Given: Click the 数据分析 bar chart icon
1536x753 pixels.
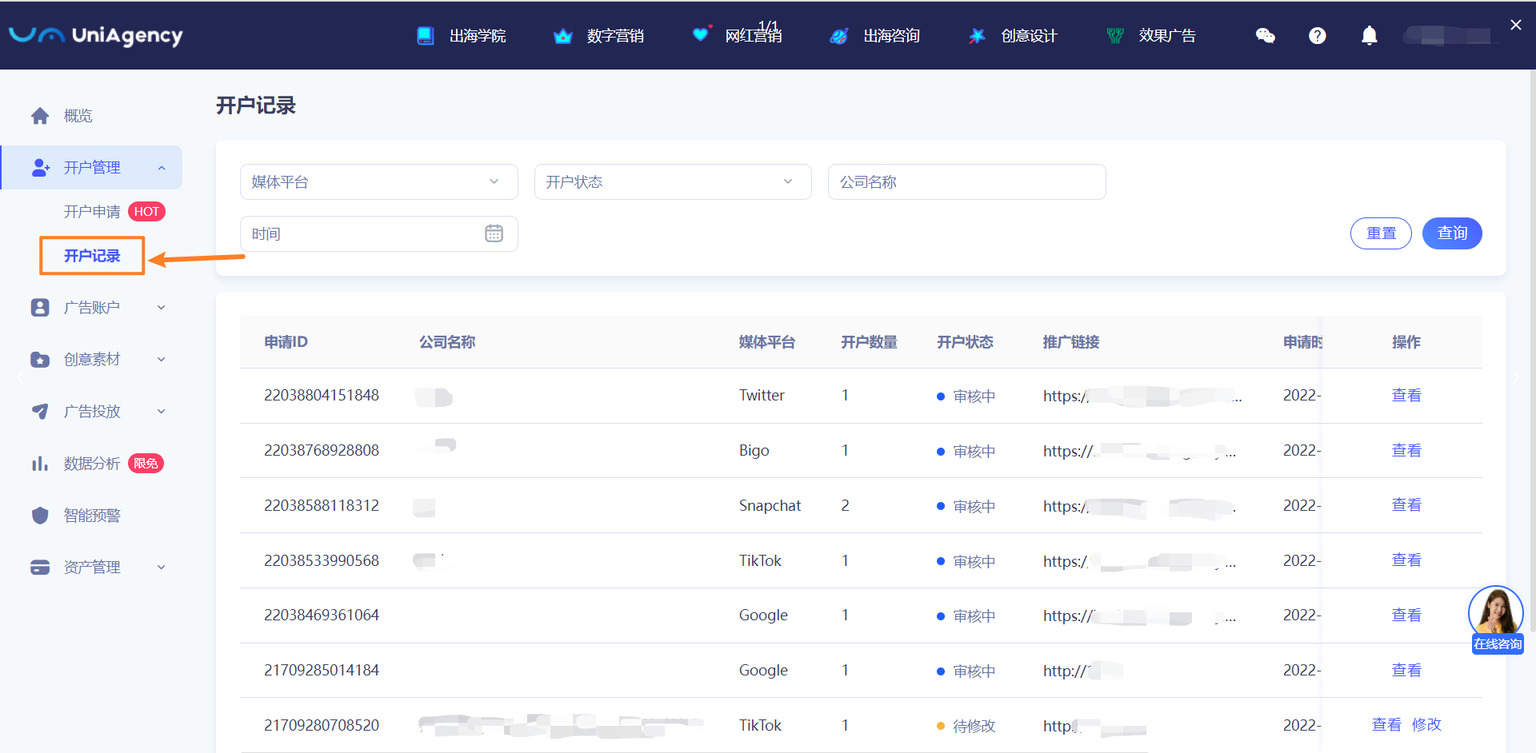Looking at the screenshot, I should point(40,463).
